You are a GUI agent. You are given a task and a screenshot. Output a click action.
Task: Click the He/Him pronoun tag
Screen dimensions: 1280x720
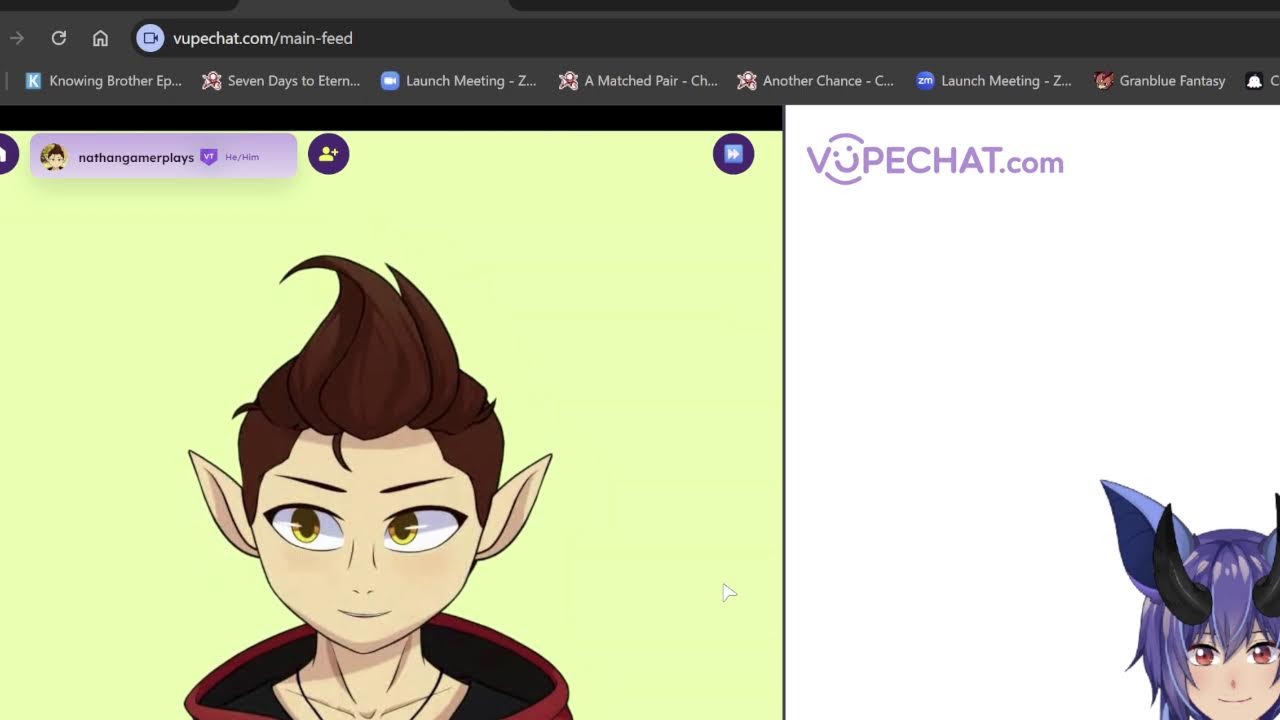click(x=242, y=157)
